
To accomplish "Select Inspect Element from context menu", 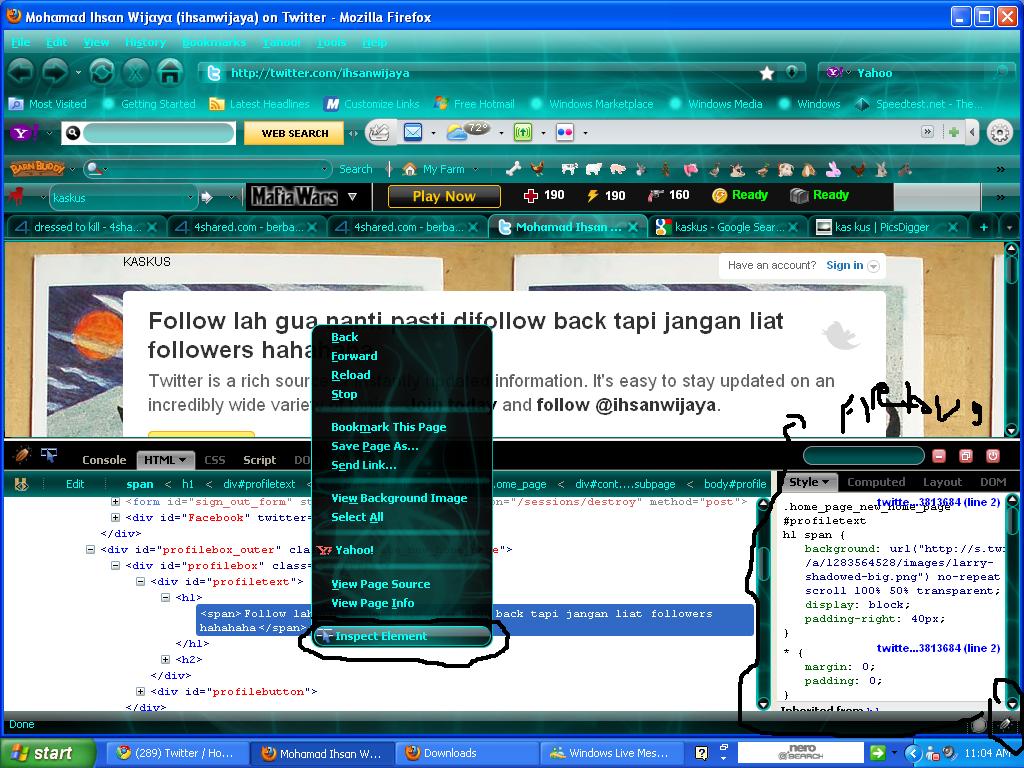I will [x=402, y=636].
